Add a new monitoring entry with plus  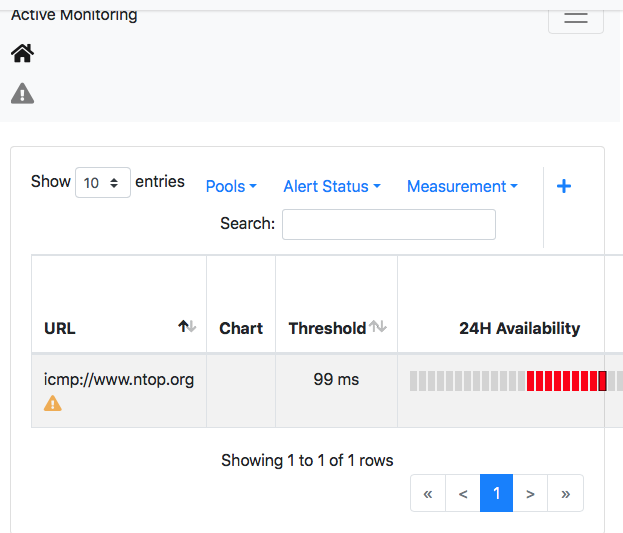pos(564,186)
